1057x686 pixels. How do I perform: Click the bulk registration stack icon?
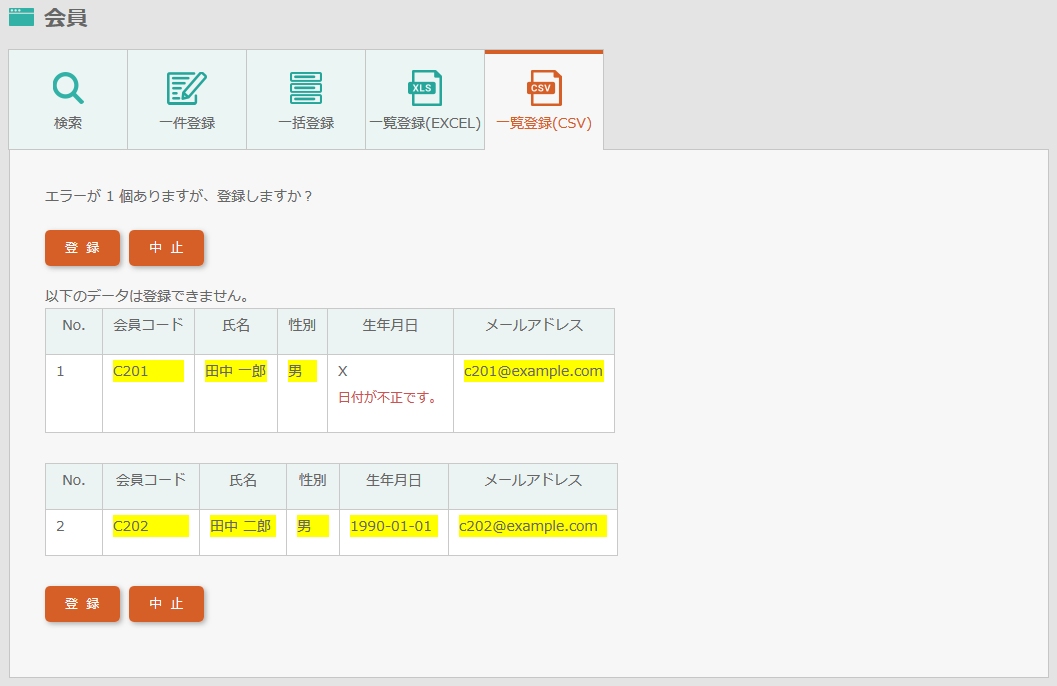(x=305, y=88)
